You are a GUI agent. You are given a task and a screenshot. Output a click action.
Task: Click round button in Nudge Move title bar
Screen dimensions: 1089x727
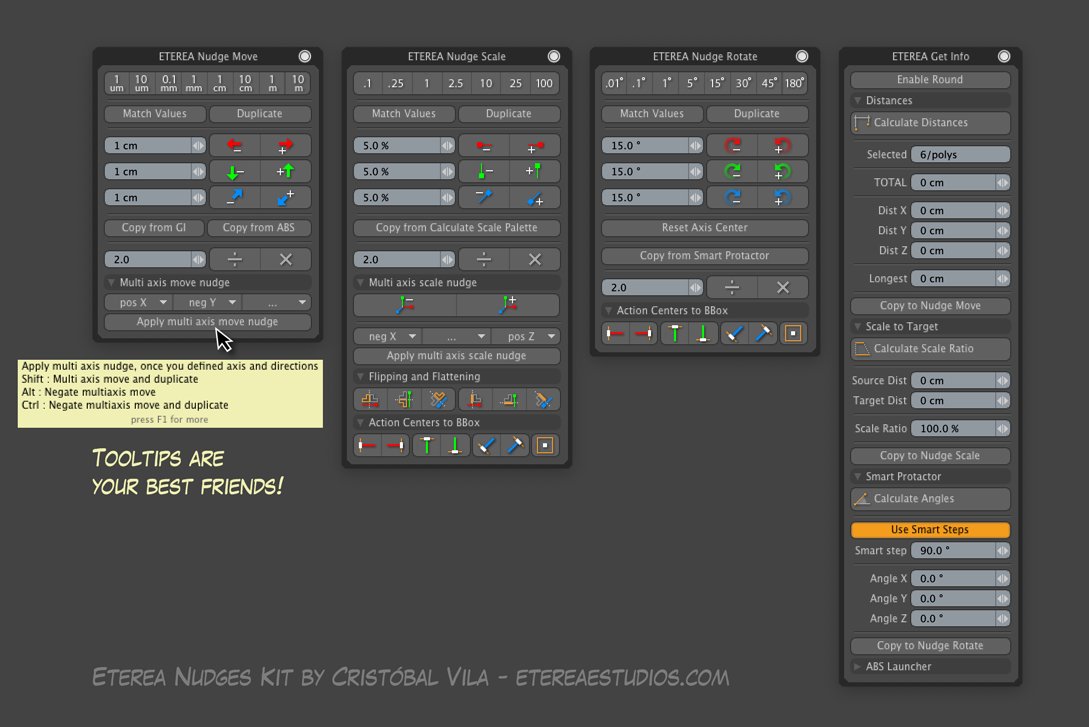[305, 56]
